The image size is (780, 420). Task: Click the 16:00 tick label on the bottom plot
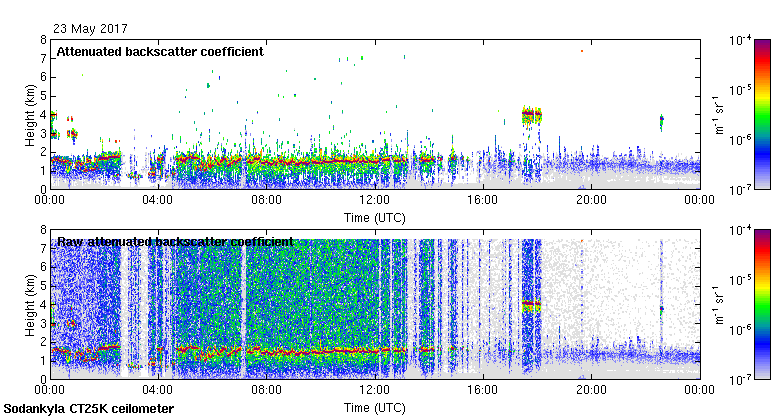[483, 390]
